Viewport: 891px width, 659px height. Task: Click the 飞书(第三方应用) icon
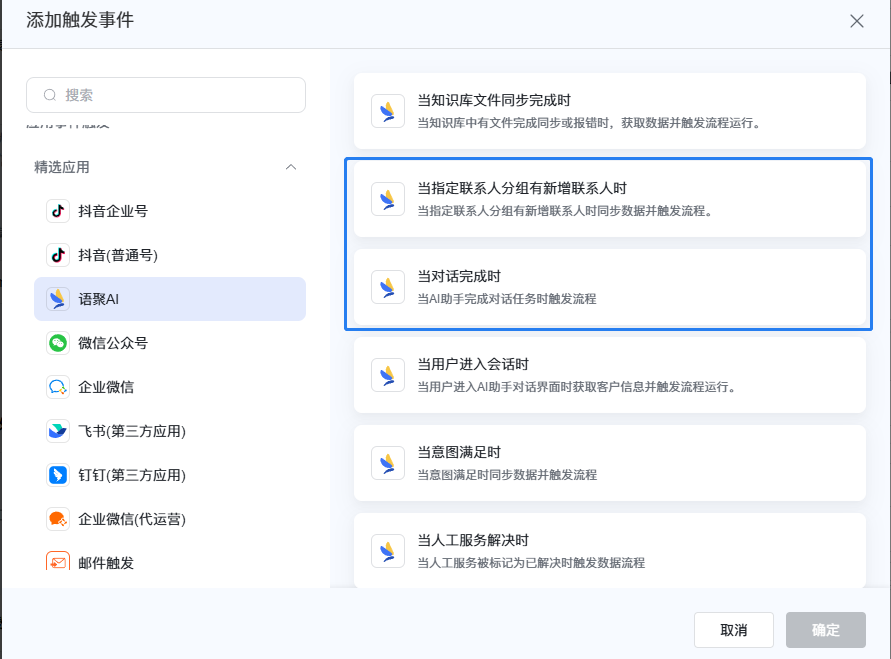coord(58,431)
